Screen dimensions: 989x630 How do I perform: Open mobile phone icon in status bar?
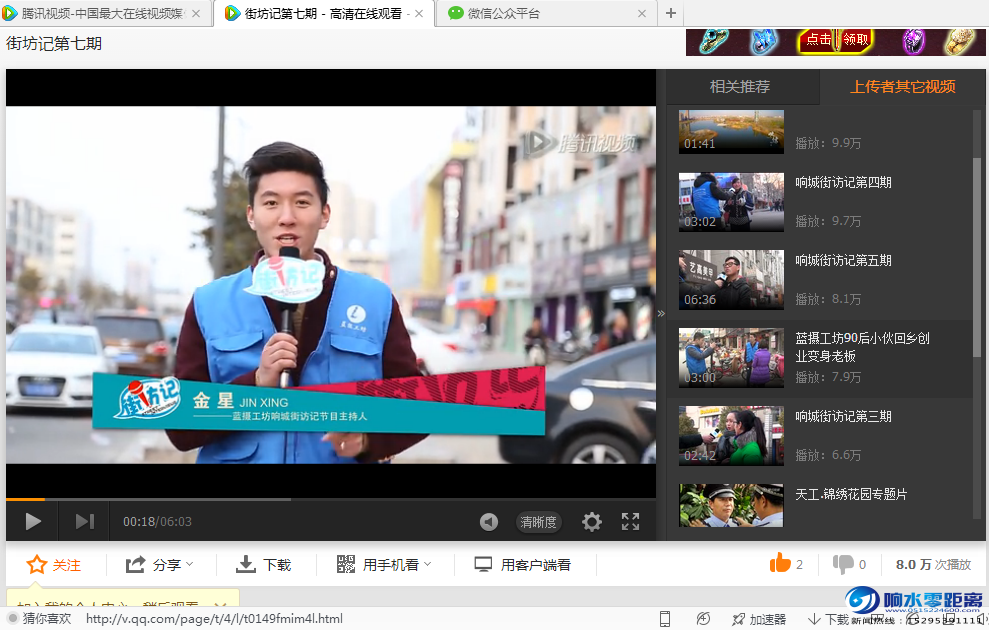tap(665, 619)
